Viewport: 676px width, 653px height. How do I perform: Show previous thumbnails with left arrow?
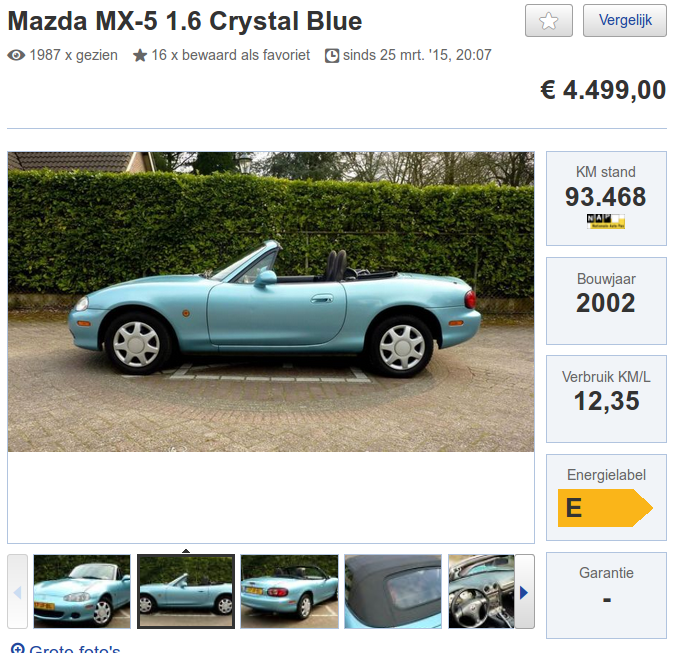point(17,592)
